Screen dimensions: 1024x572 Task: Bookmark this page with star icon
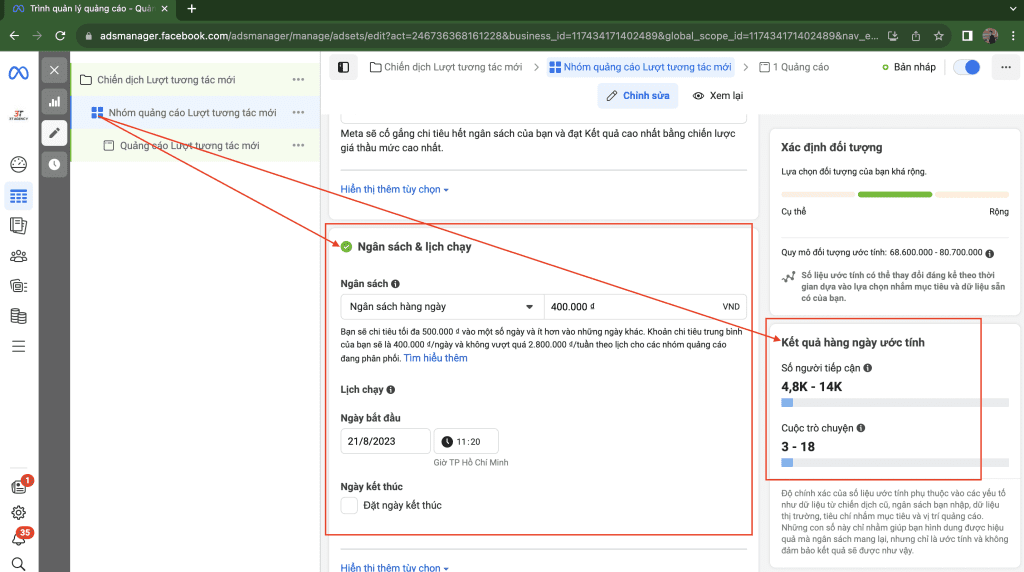pyautogui.click(x=938, y=36)
